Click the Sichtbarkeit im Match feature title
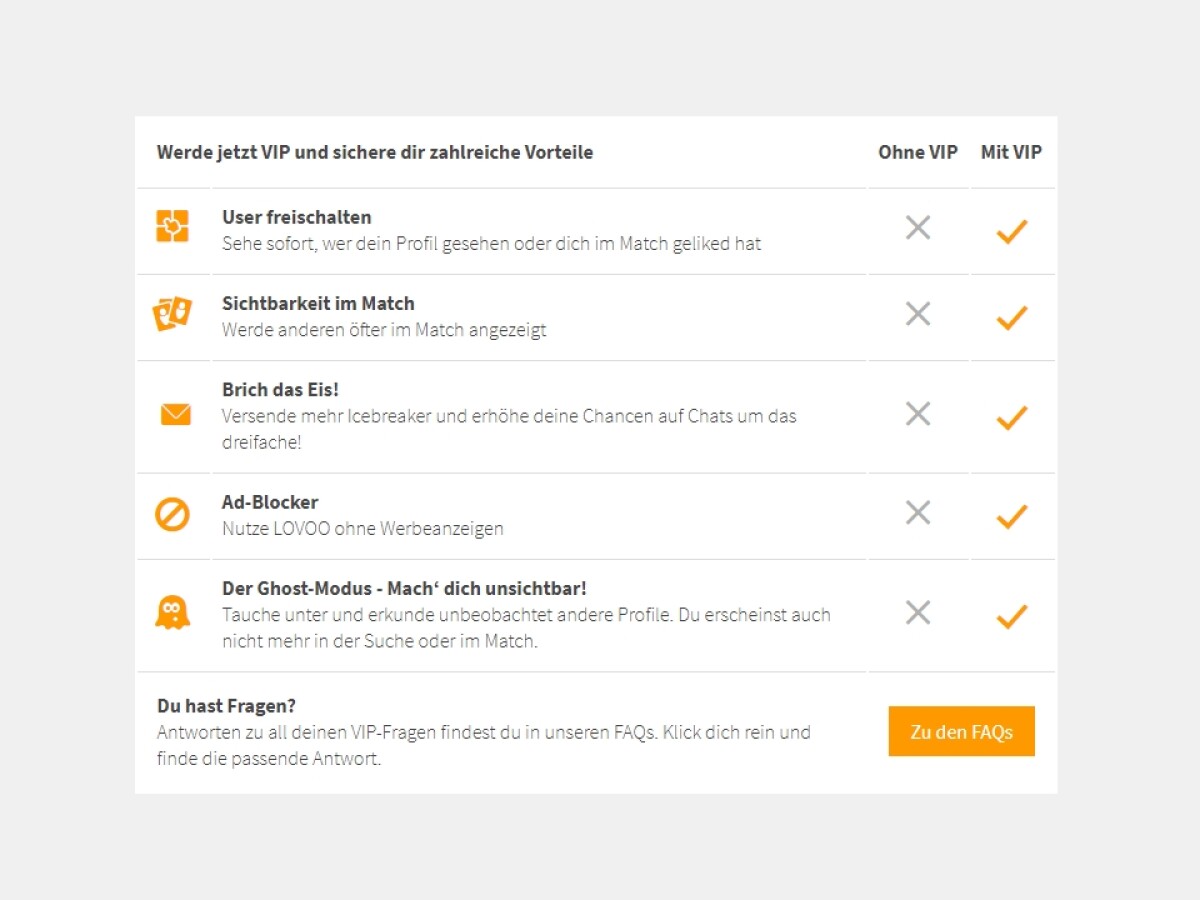 pyautogui.click(x=318, y=303)
